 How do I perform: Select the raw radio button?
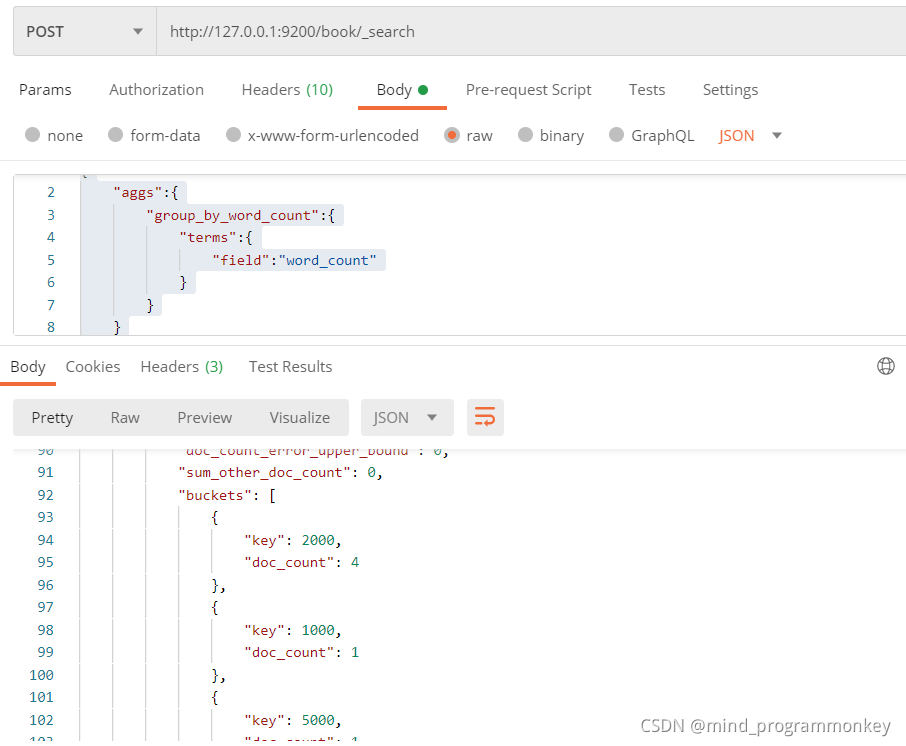(x=452, y=135)
